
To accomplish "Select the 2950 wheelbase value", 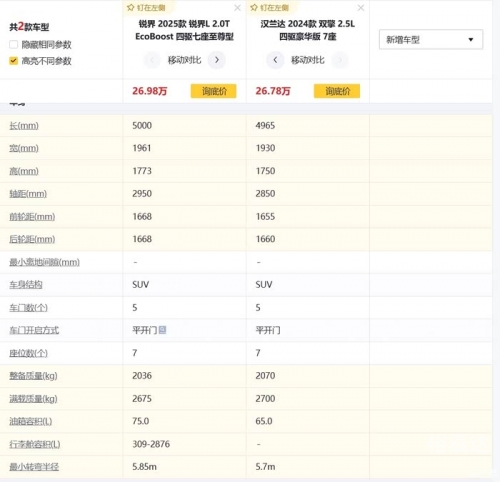I will [x=142, y=194].
